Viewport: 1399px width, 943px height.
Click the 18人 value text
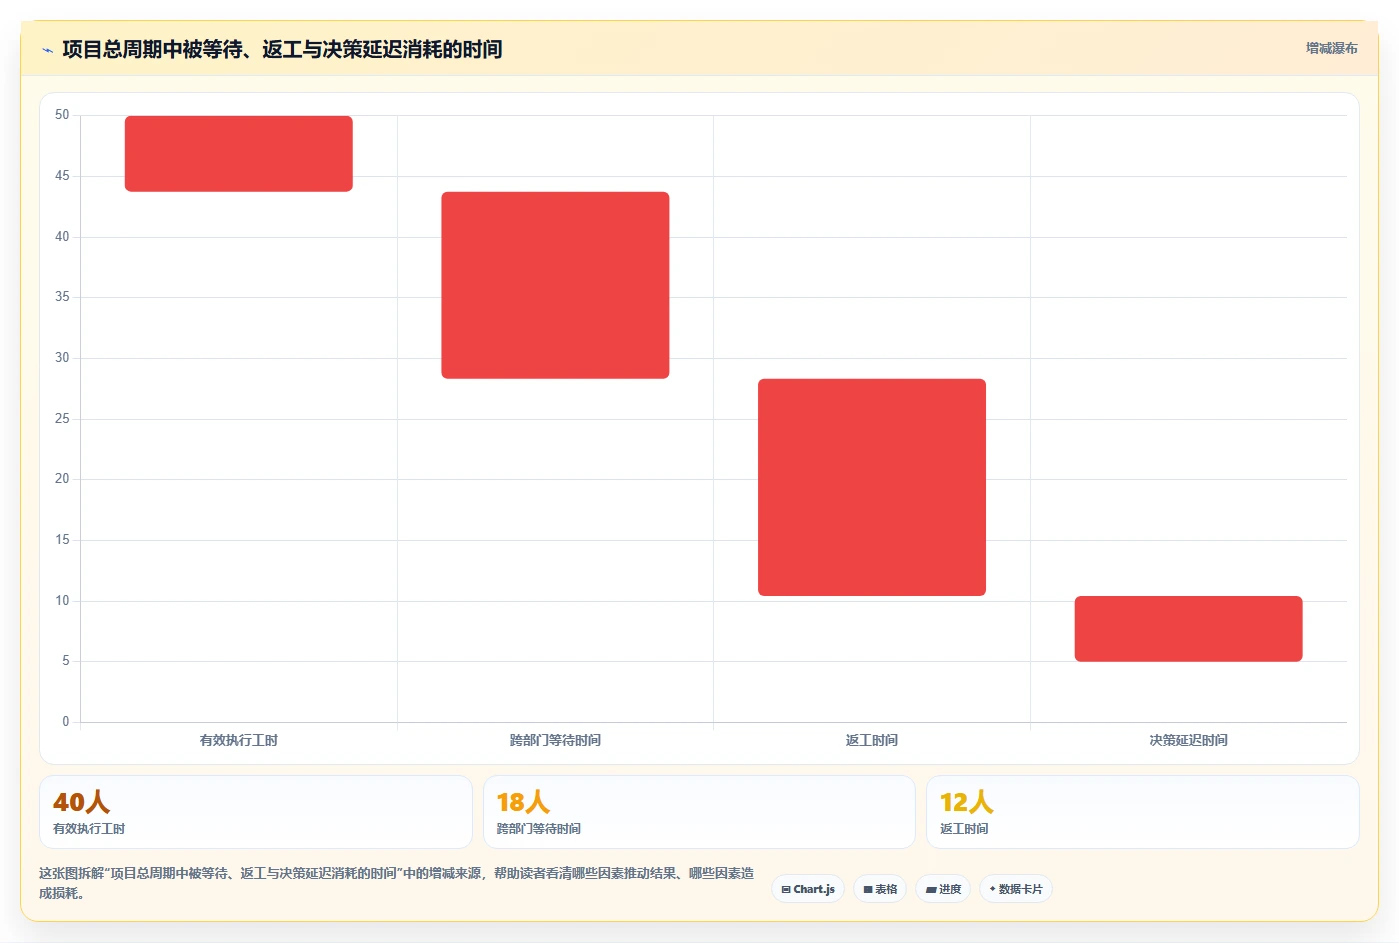(x=524, y=802)
